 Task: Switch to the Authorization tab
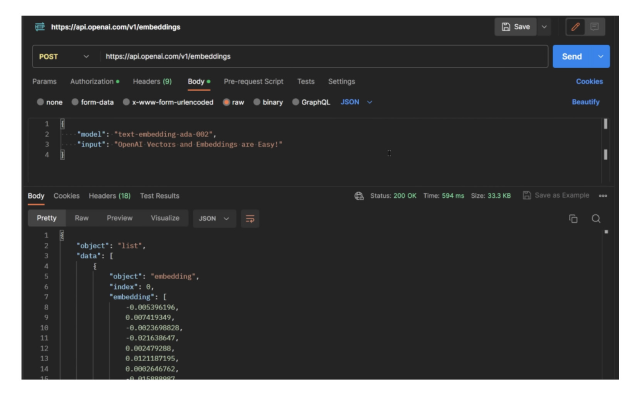pos(95,82)
